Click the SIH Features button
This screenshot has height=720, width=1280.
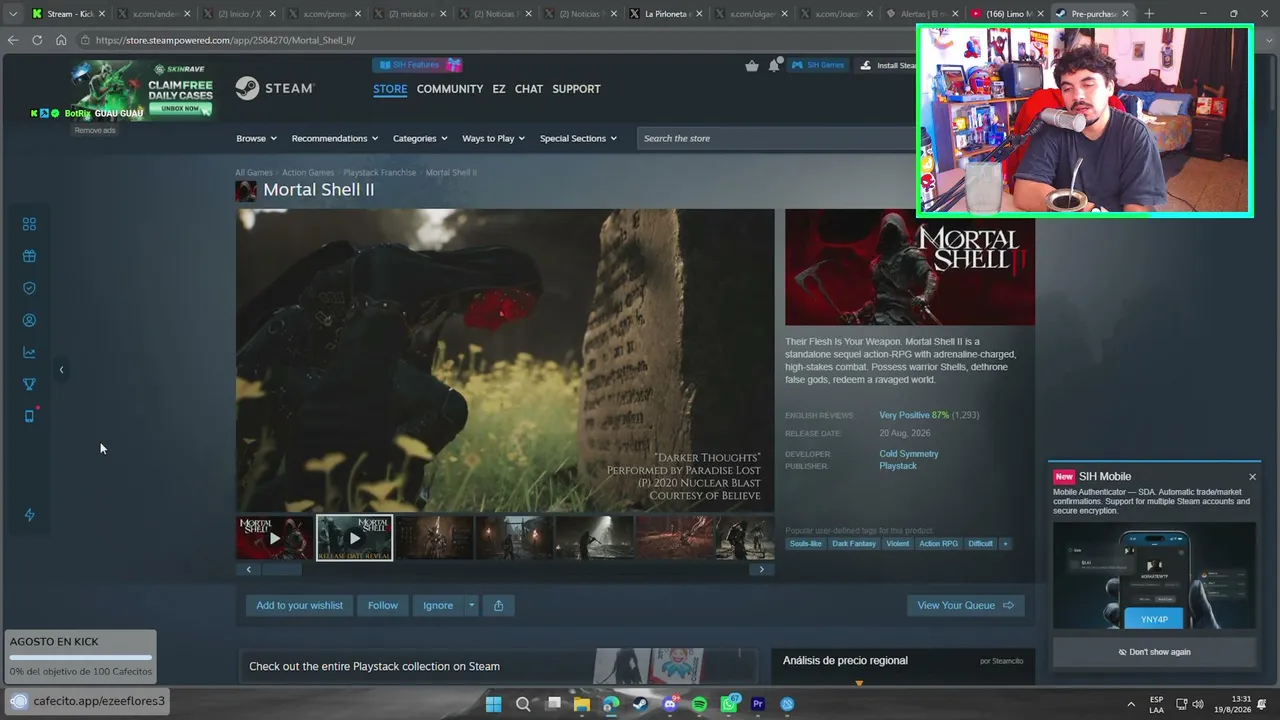(418, 65)
